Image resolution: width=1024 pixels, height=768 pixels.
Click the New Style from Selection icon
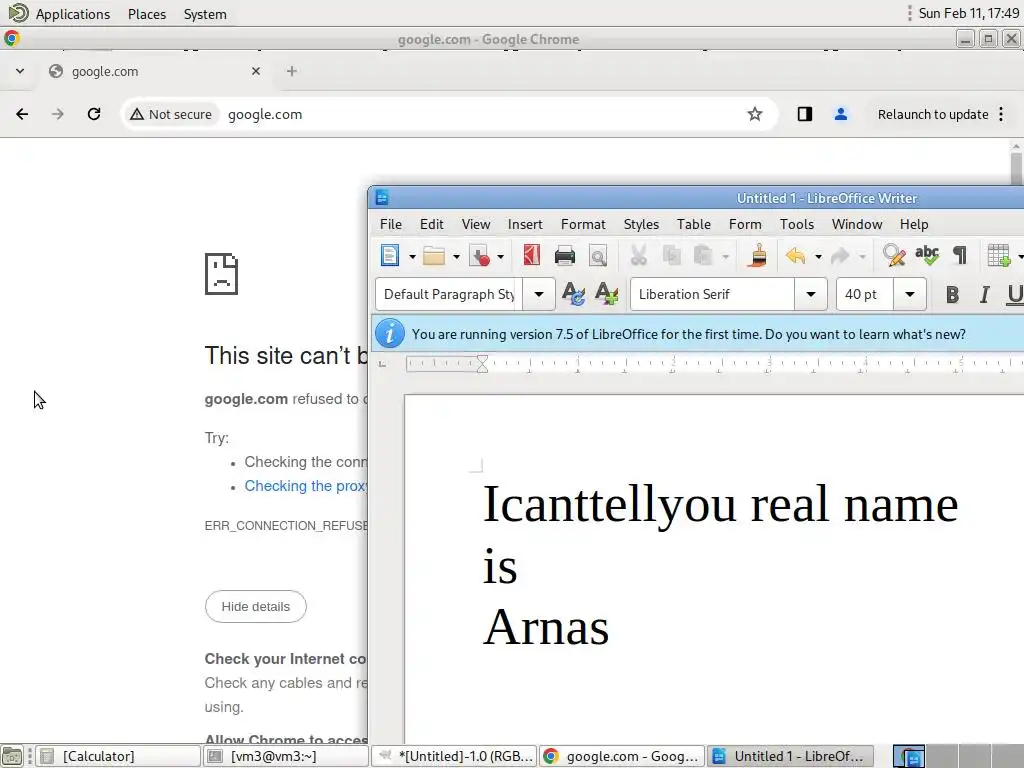click(x=606, y=294)
